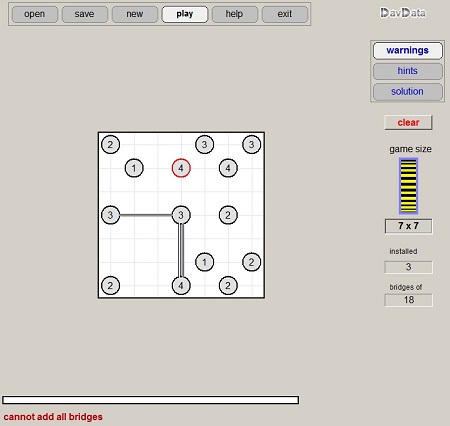Open the help menu item
The height and width of the screenshot is (426, 450).
pos(234,14)
